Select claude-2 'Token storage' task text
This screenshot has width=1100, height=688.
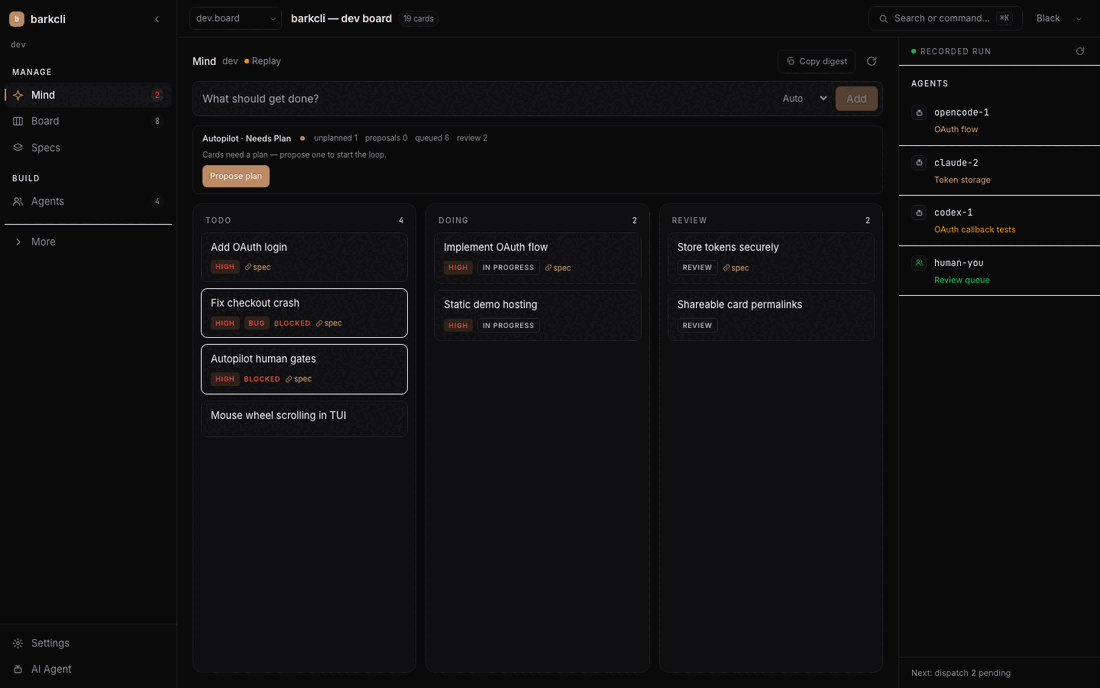[962, 180]
